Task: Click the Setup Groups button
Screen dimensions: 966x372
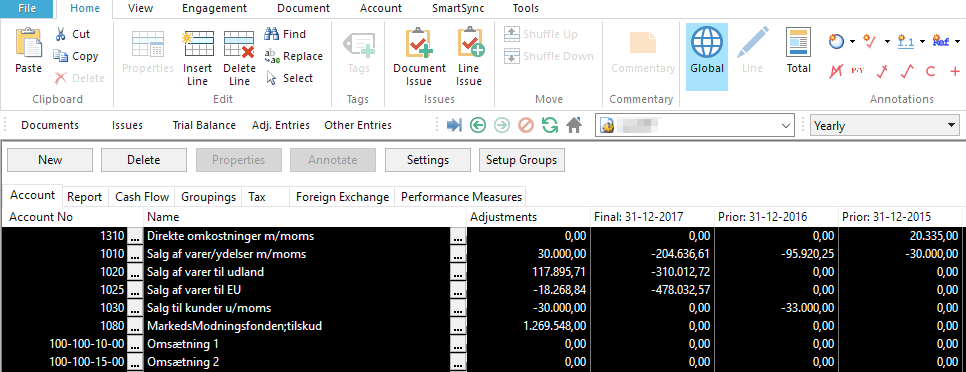Action: pyautogui.click(x=521, y=160)
